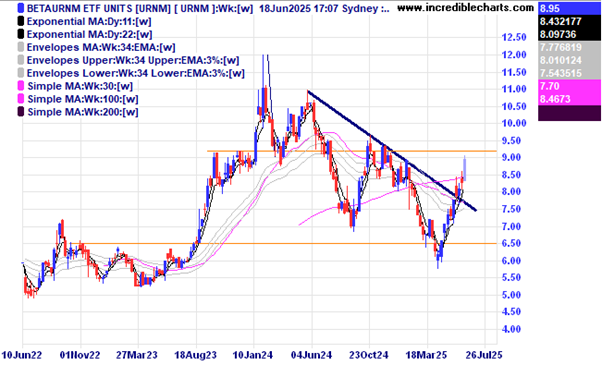Click the 18Mar25 date label
602x365 pixels.
point(426,355)
